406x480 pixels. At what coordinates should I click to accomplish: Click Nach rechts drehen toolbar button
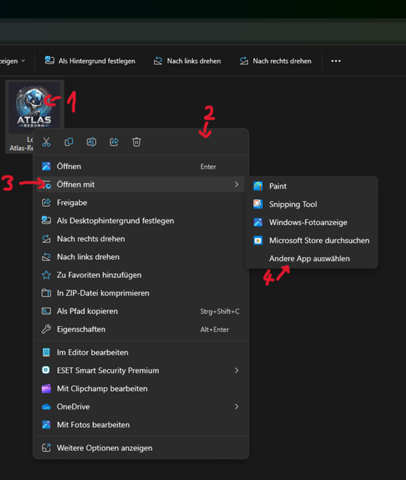[275, 61]
